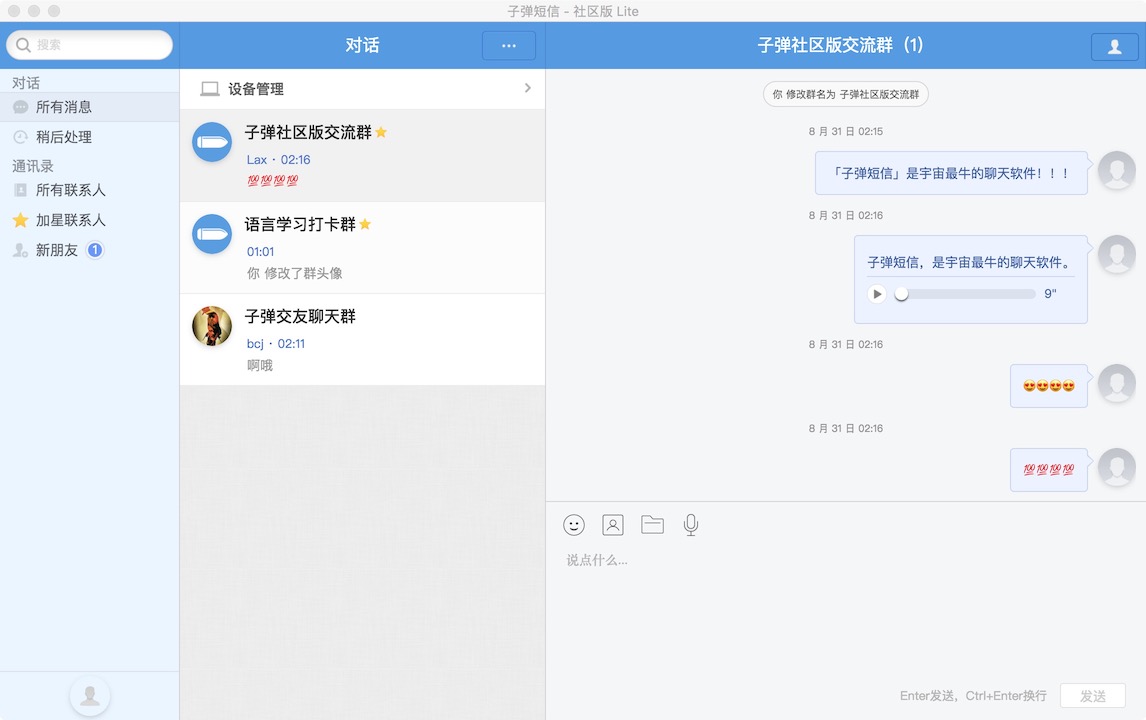Click system notice 你 修改群名为 子弹社区版交流群
The height and width of the screenshot is (720, 1146).
coord(846,94)
